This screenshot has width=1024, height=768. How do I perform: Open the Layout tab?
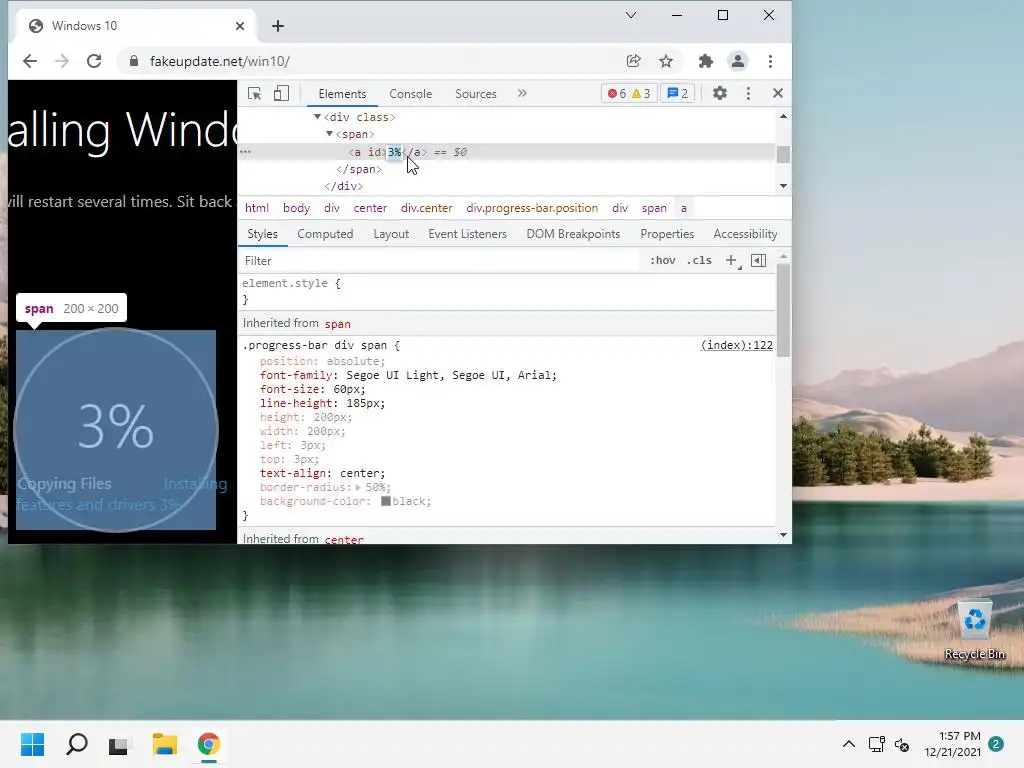(x=391, y=234)
